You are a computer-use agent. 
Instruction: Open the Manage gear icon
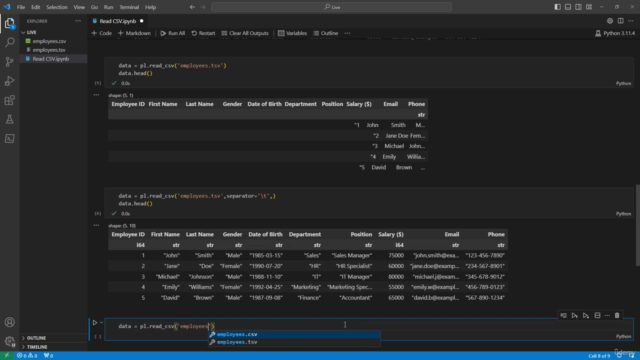pyautogui.click(x=9, y=341)
